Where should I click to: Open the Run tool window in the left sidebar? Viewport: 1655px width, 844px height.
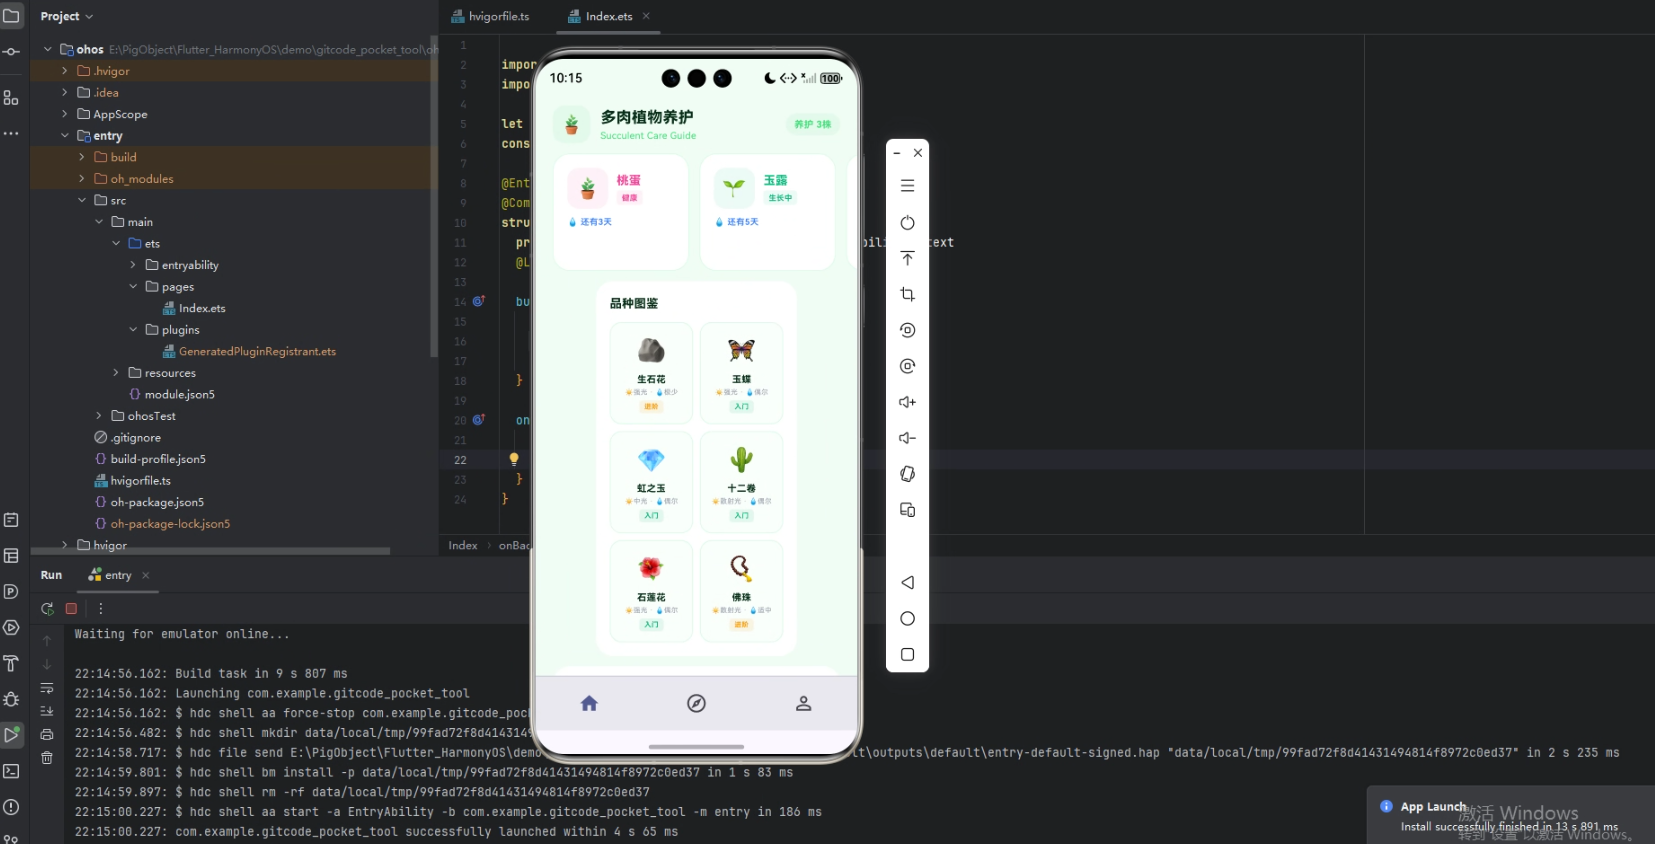click(11, 735)
